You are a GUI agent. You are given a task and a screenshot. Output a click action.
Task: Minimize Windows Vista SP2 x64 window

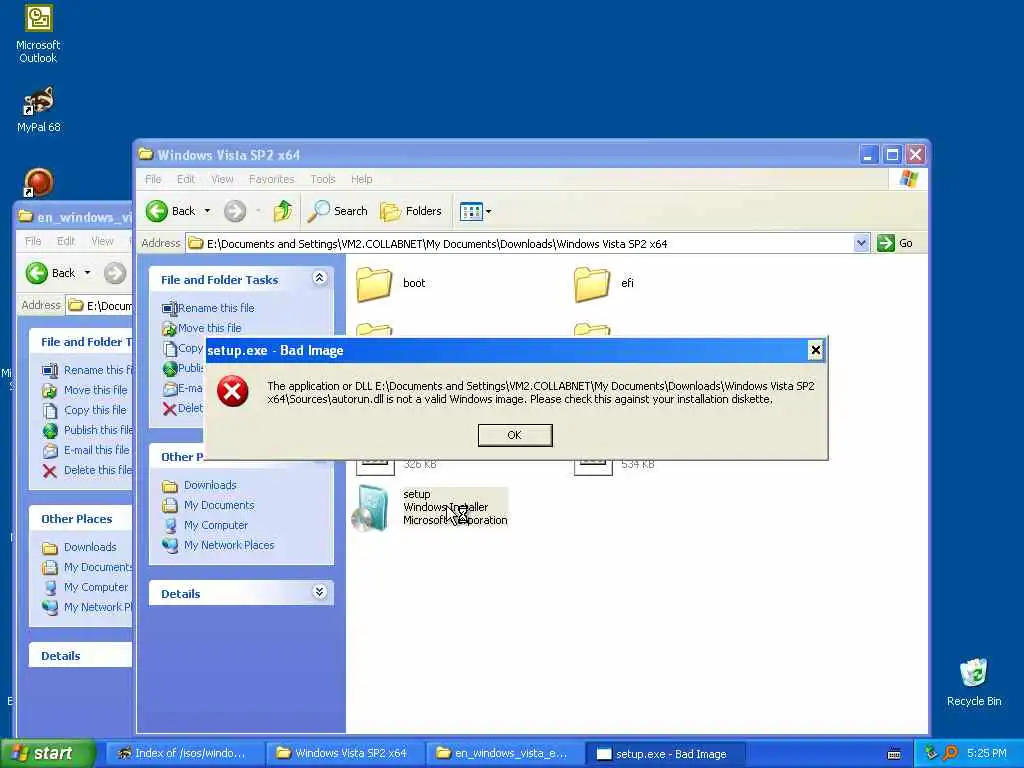pyautogui.click(x=868, y=155)
